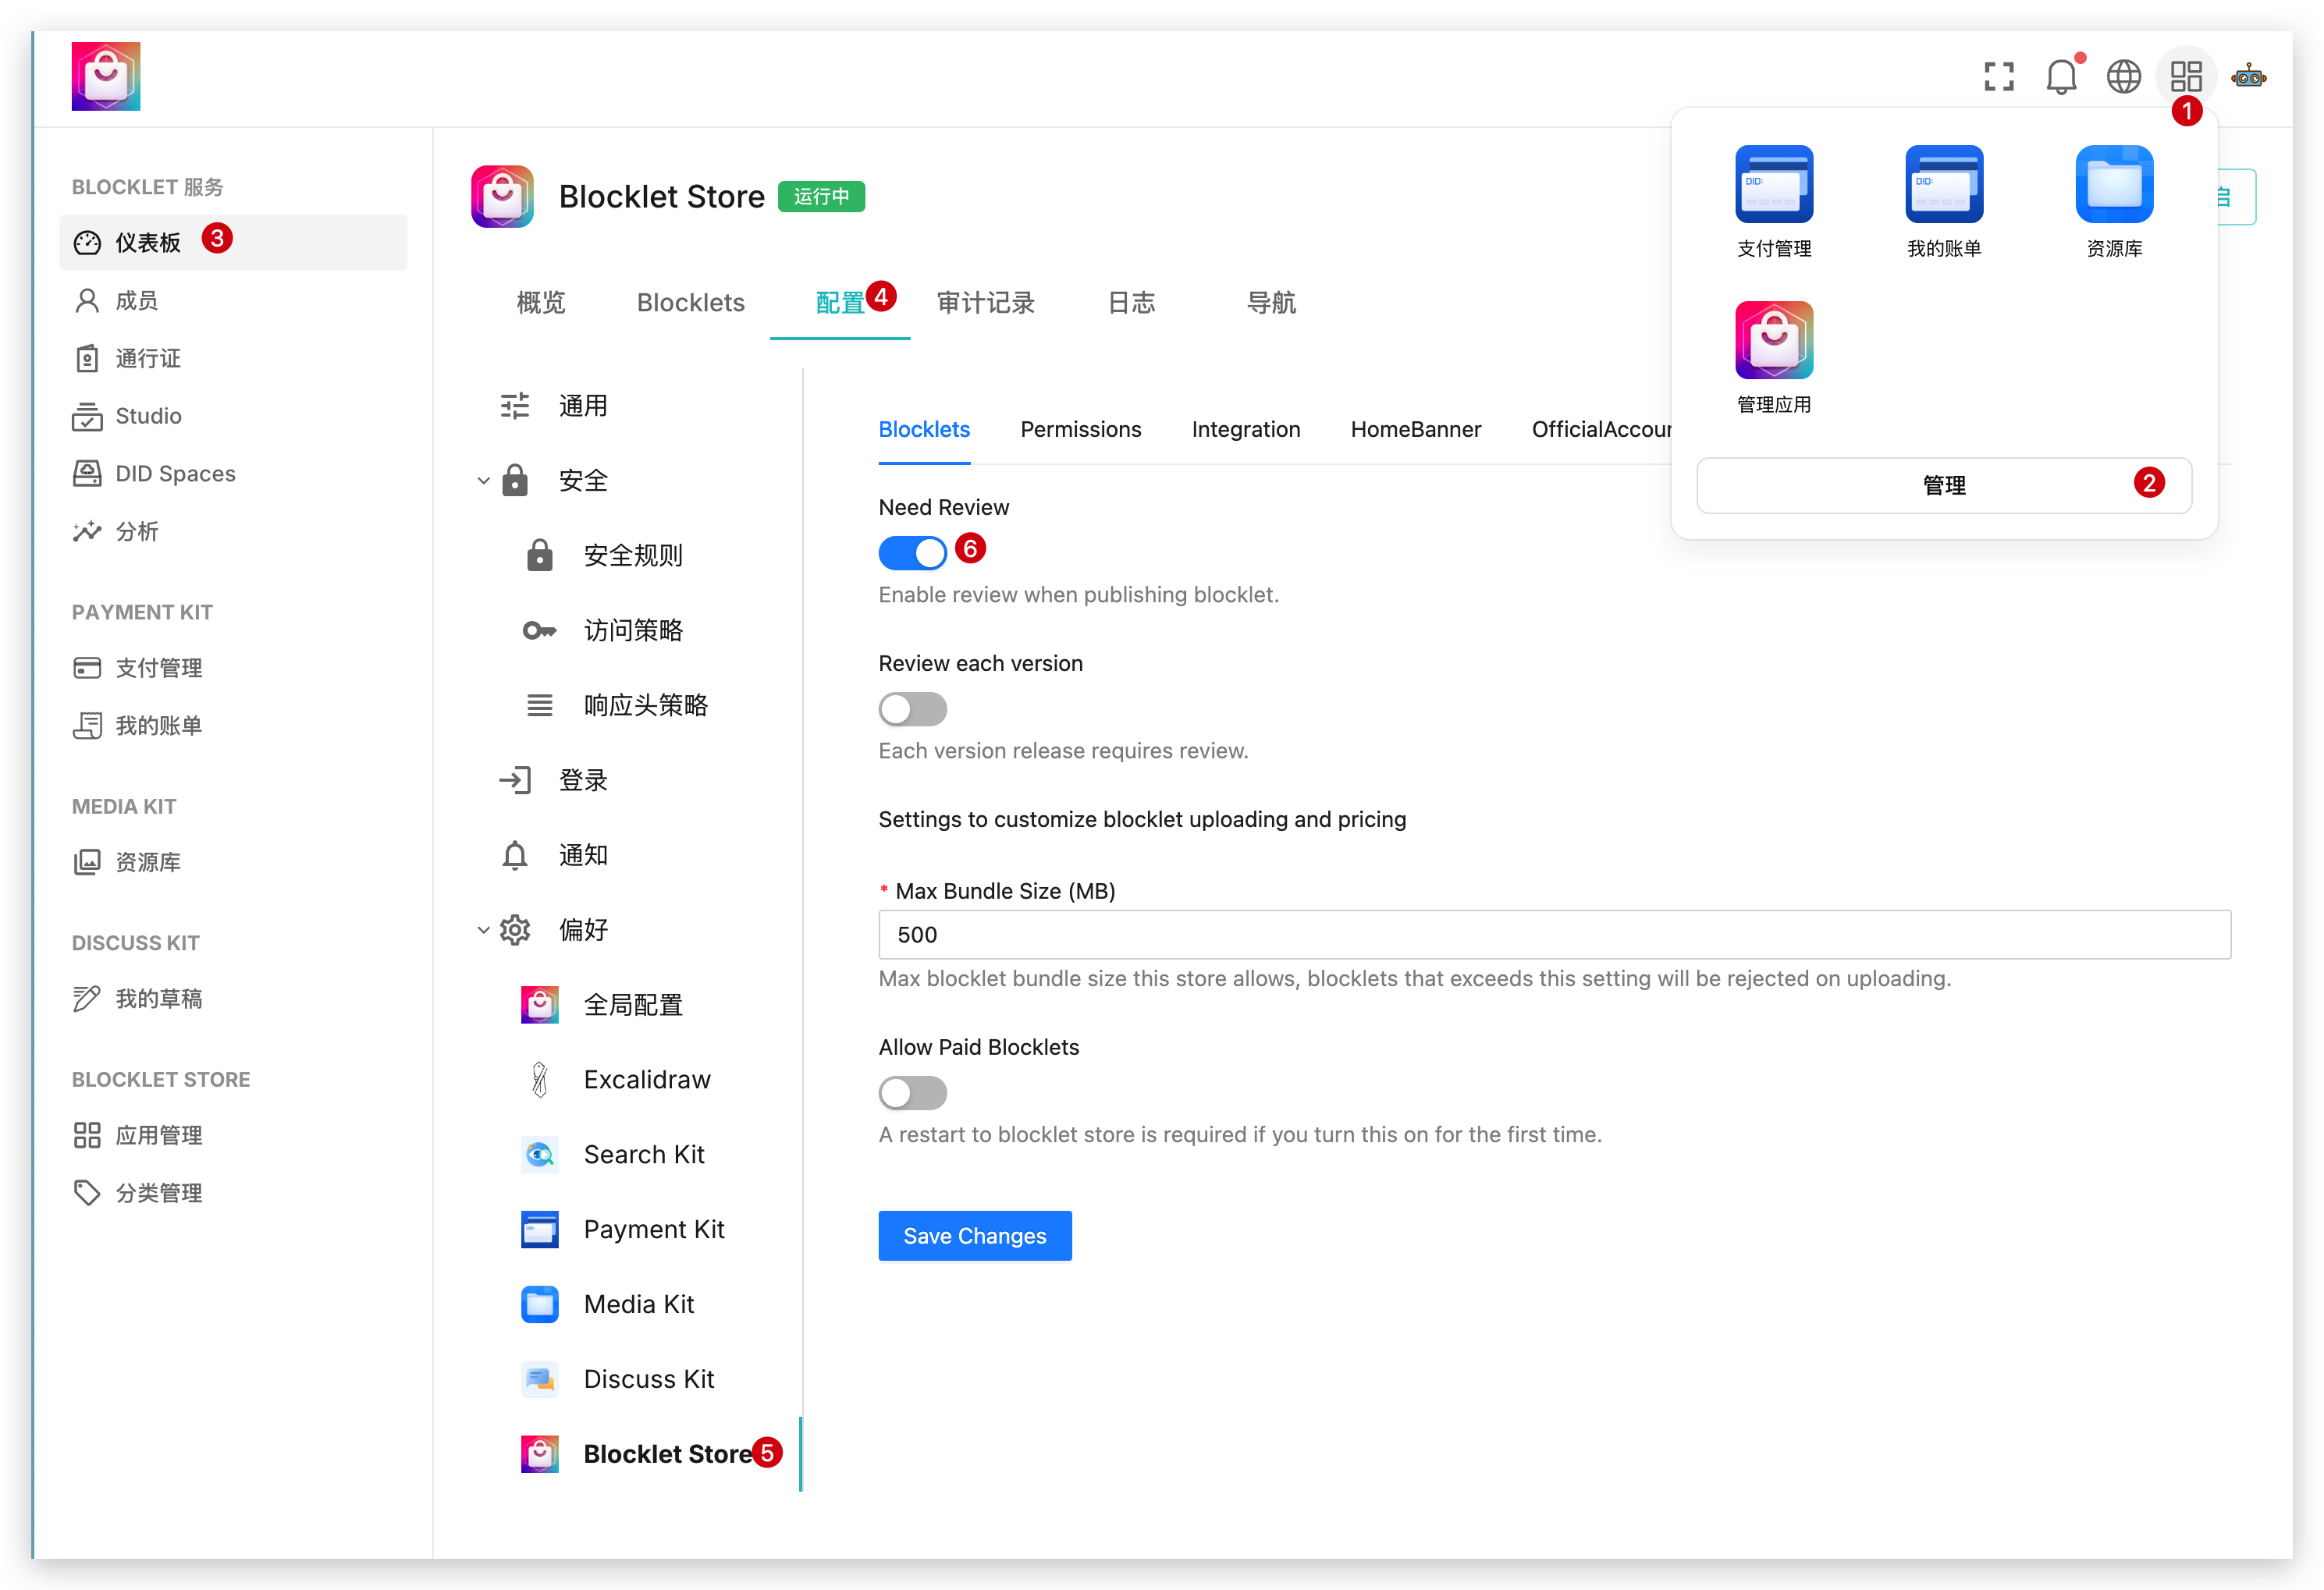Image resolution: width=2324 pixels, height=1590 pixels.
Task: Open 资源库 app icon in popup
Action: tap(2113, 185)
